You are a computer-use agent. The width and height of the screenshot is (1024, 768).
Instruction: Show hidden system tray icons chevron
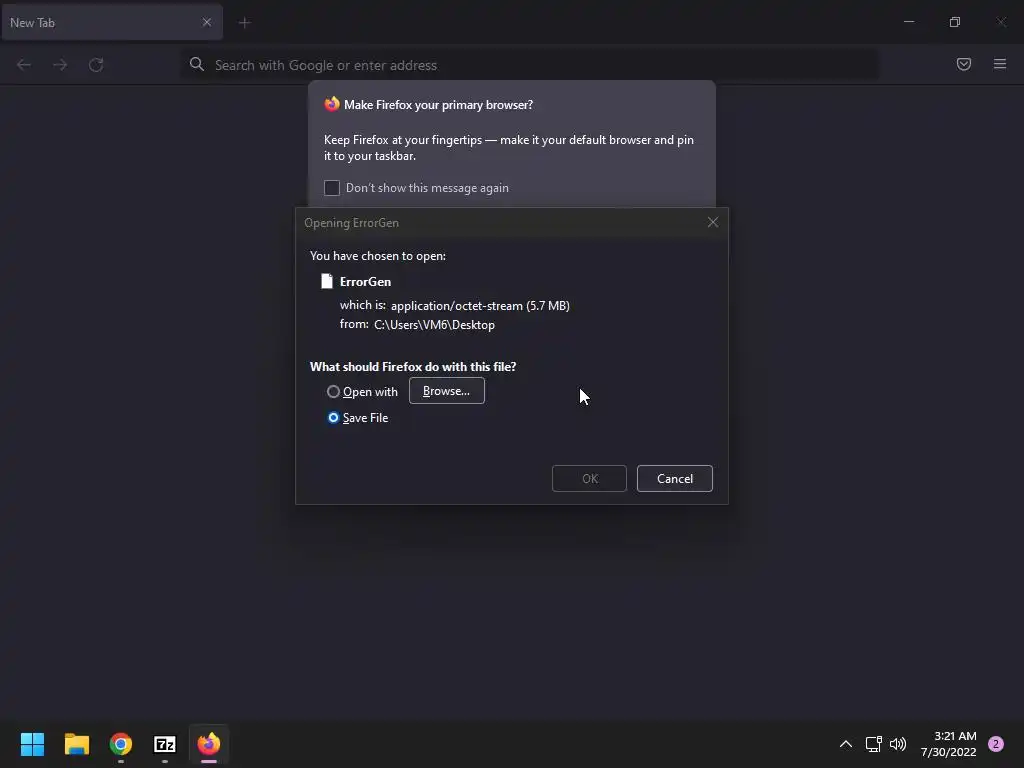pyautogui.click(x=846, y=744)
